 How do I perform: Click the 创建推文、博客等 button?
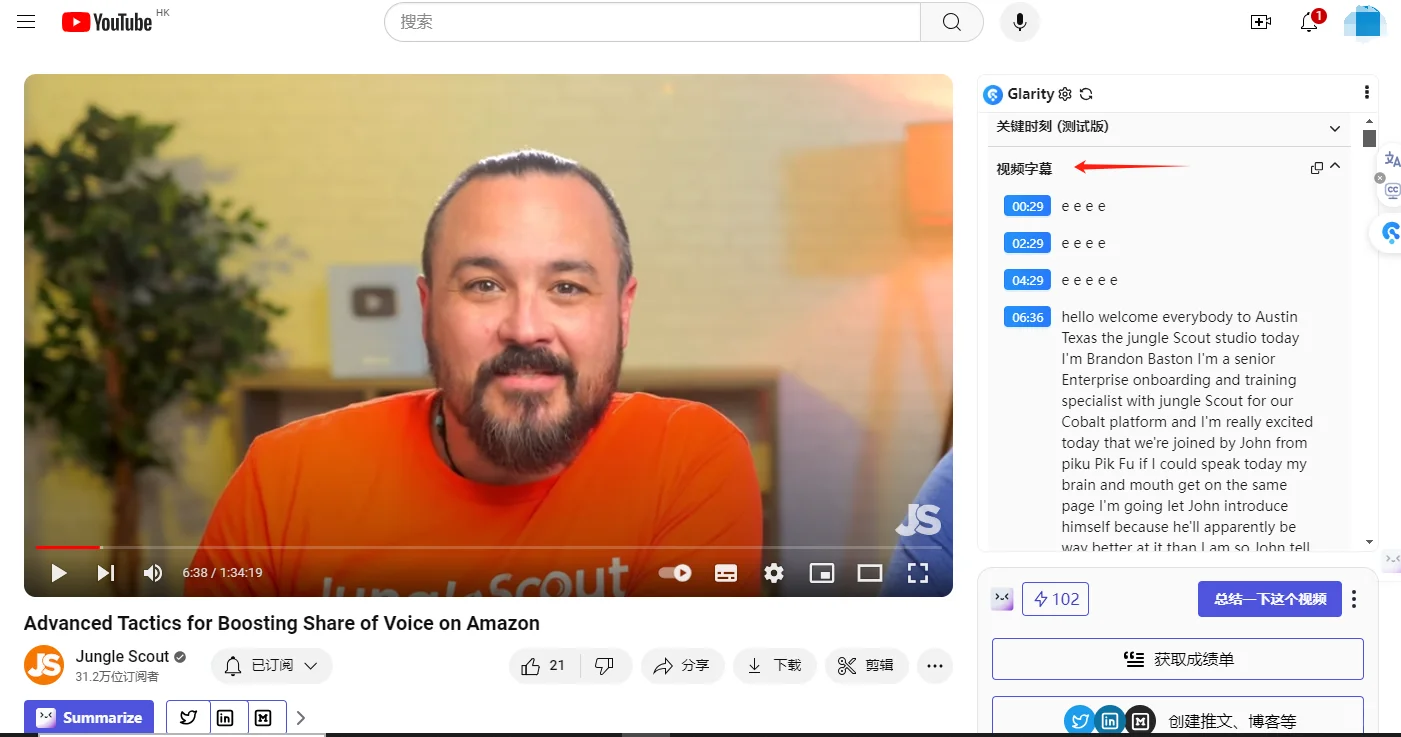(1177, 718)
